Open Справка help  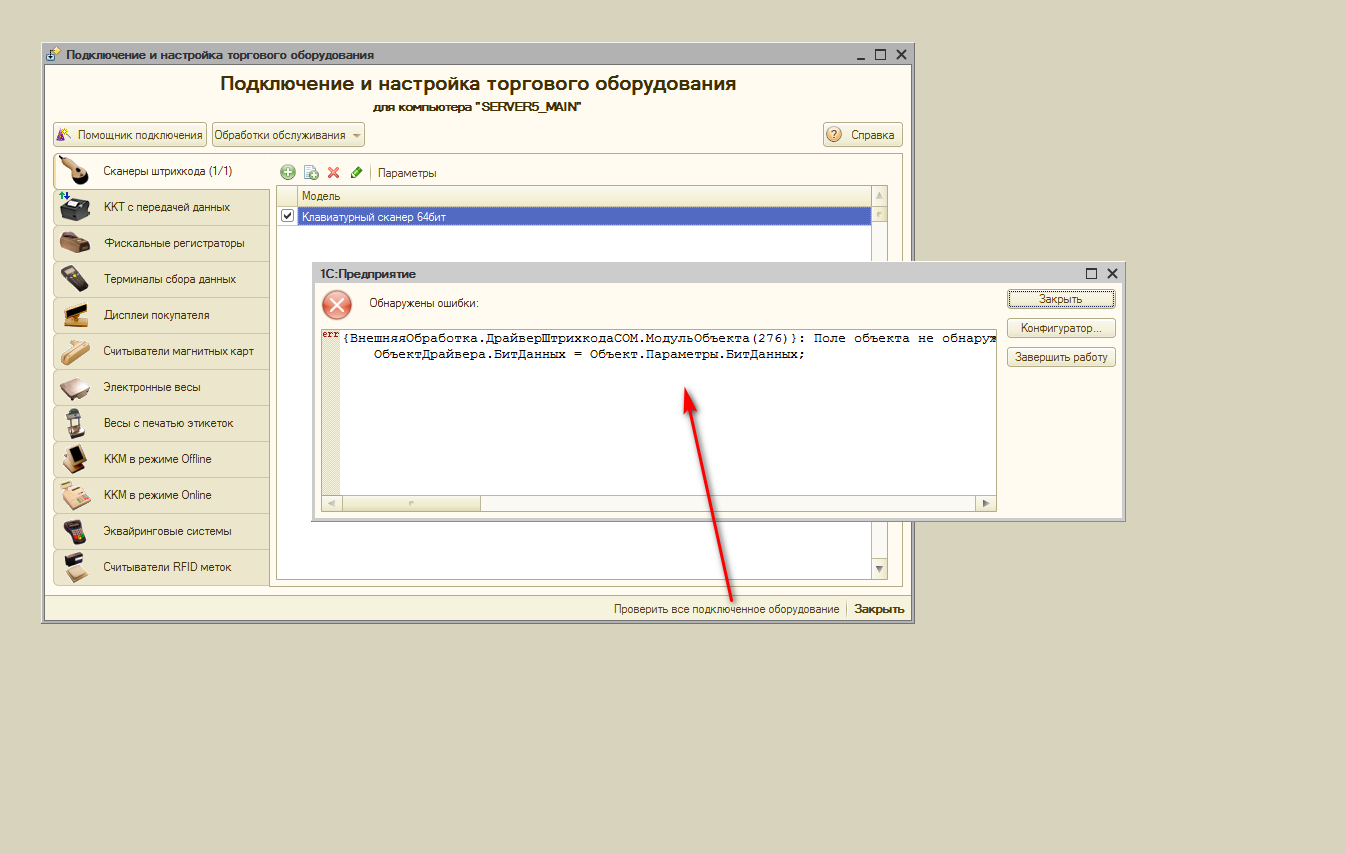tap(863, 135)
